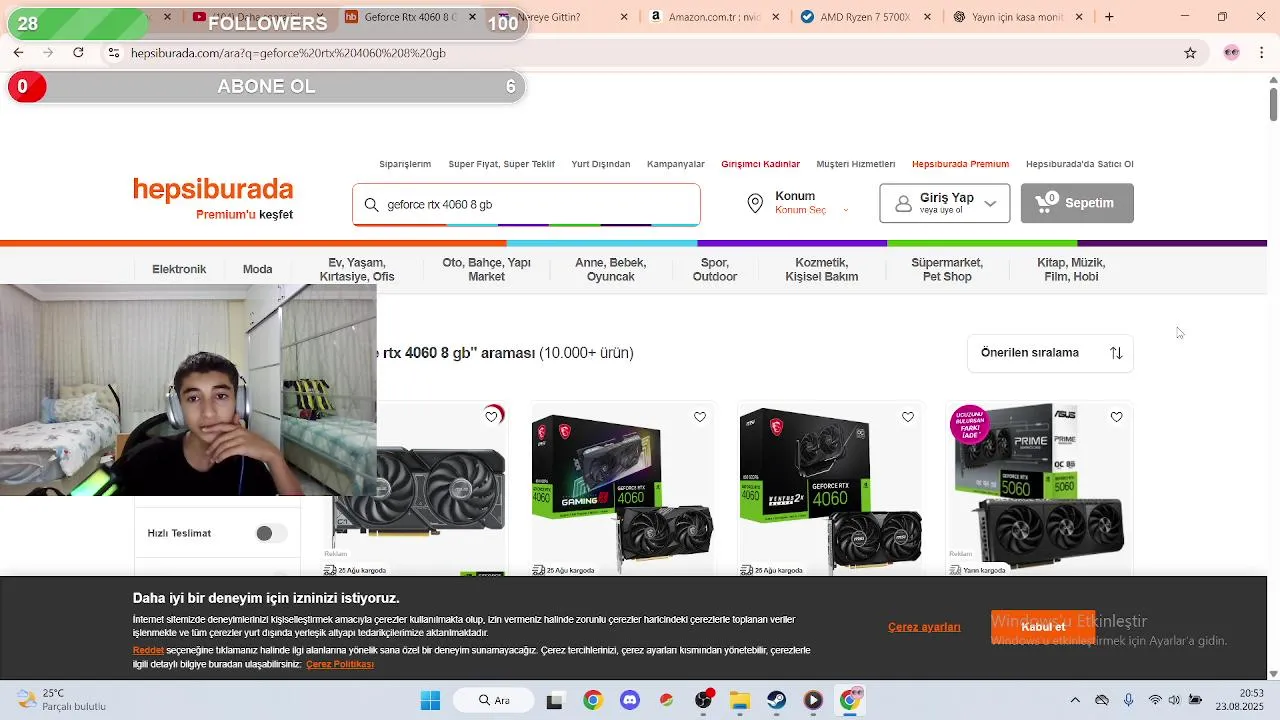Open the Sepetim cart button
Screen dimensions: 1280x720
tap(1077, 203)
